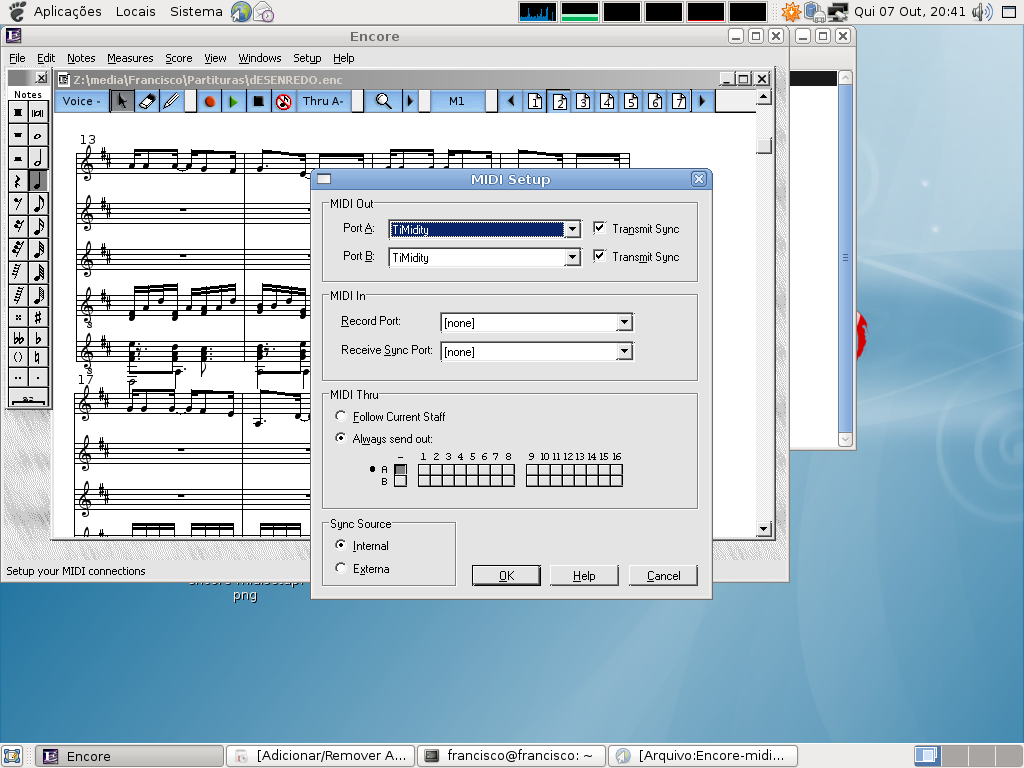The image size is (1024, 768).
Task: Select the Pencil tool
Action: (171, 101)
